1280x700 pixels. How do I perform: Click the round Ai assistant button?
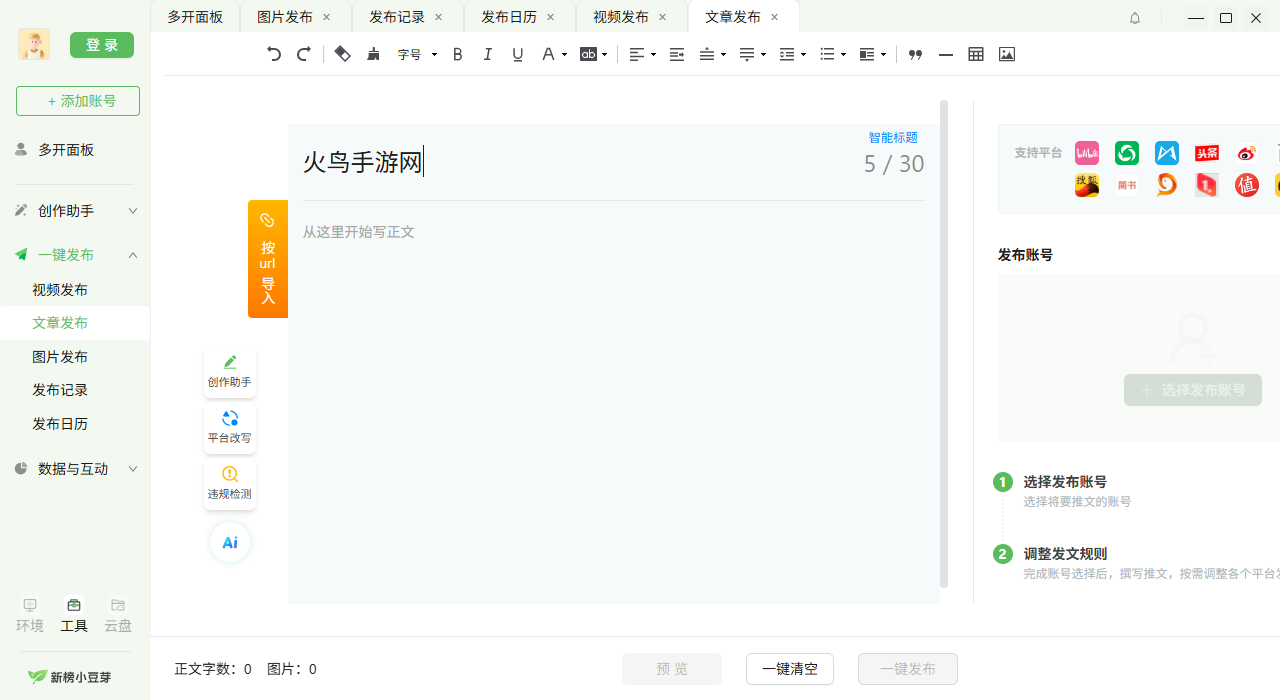pyautogui.click(x=230, y=542)
